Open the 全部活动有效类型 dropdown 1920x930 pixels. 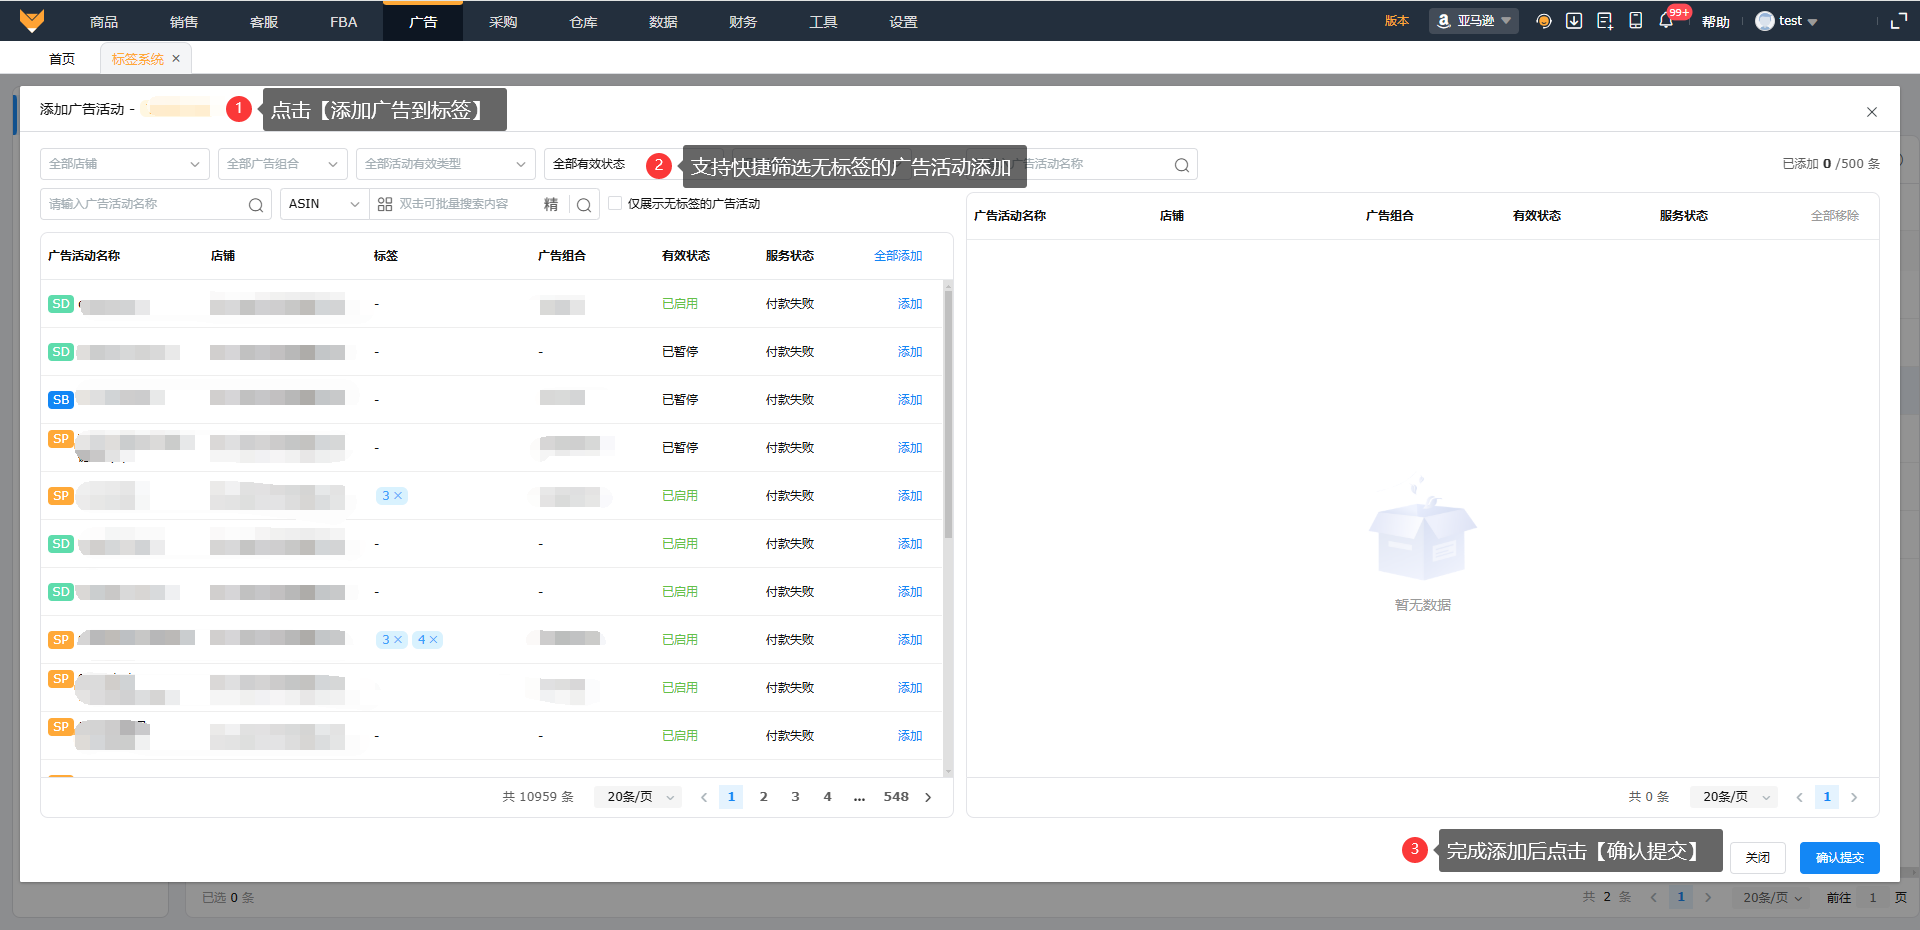tap(446, 164)
